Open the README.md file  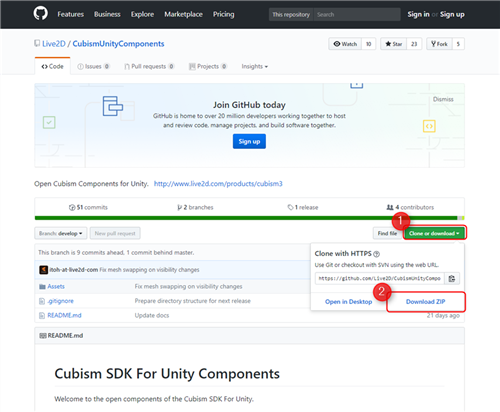[64, 315]
